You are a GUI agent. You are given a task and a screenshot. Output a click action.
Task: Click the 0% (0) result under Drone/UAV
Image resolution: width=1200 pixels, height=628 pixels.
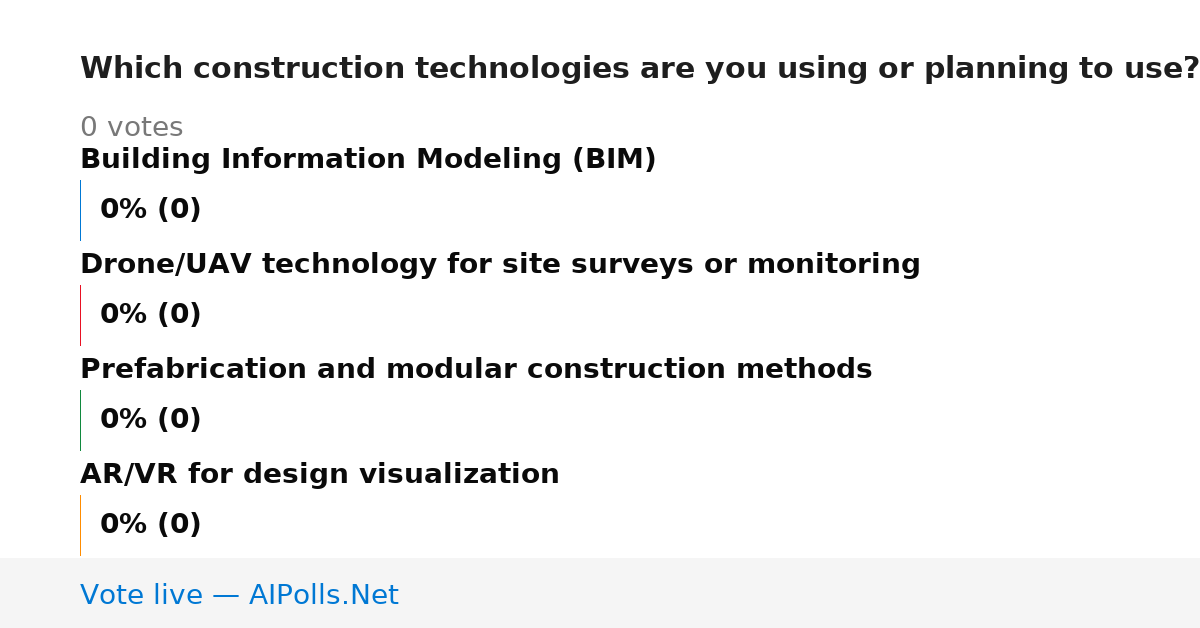click(x=150, y=315)
